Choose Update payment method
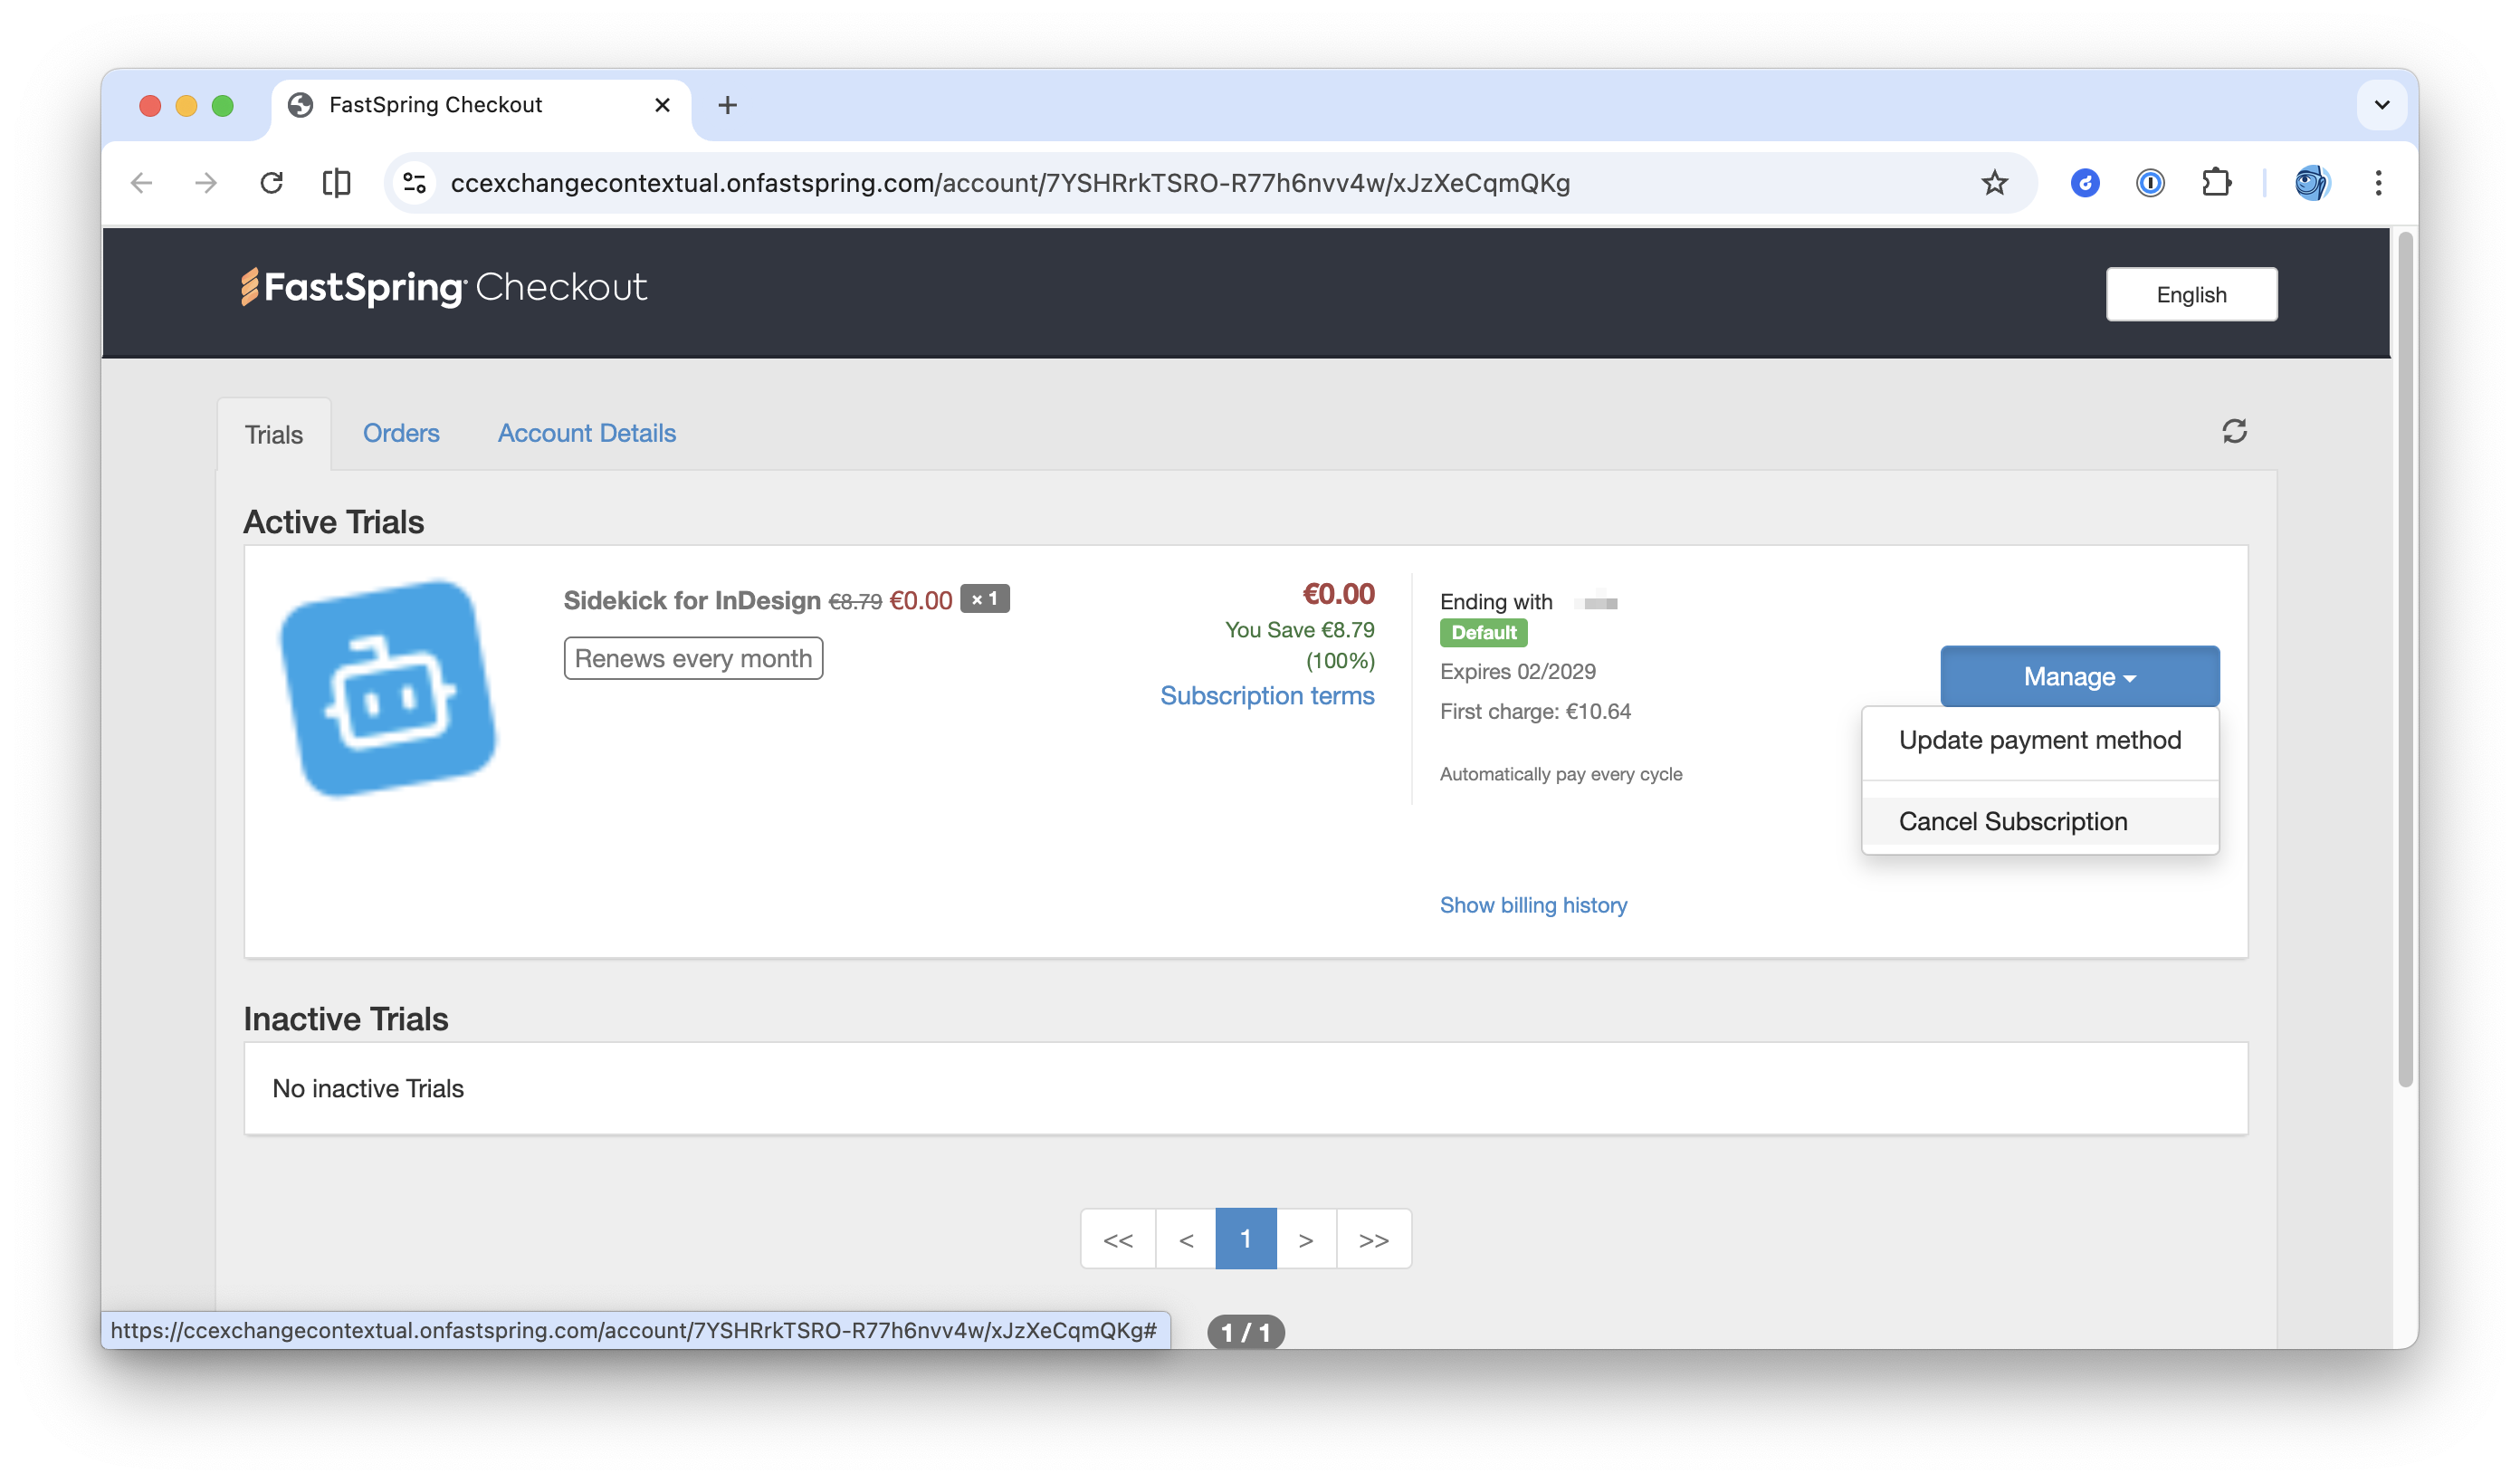 pyautogui.click(x=2040, y=740)
